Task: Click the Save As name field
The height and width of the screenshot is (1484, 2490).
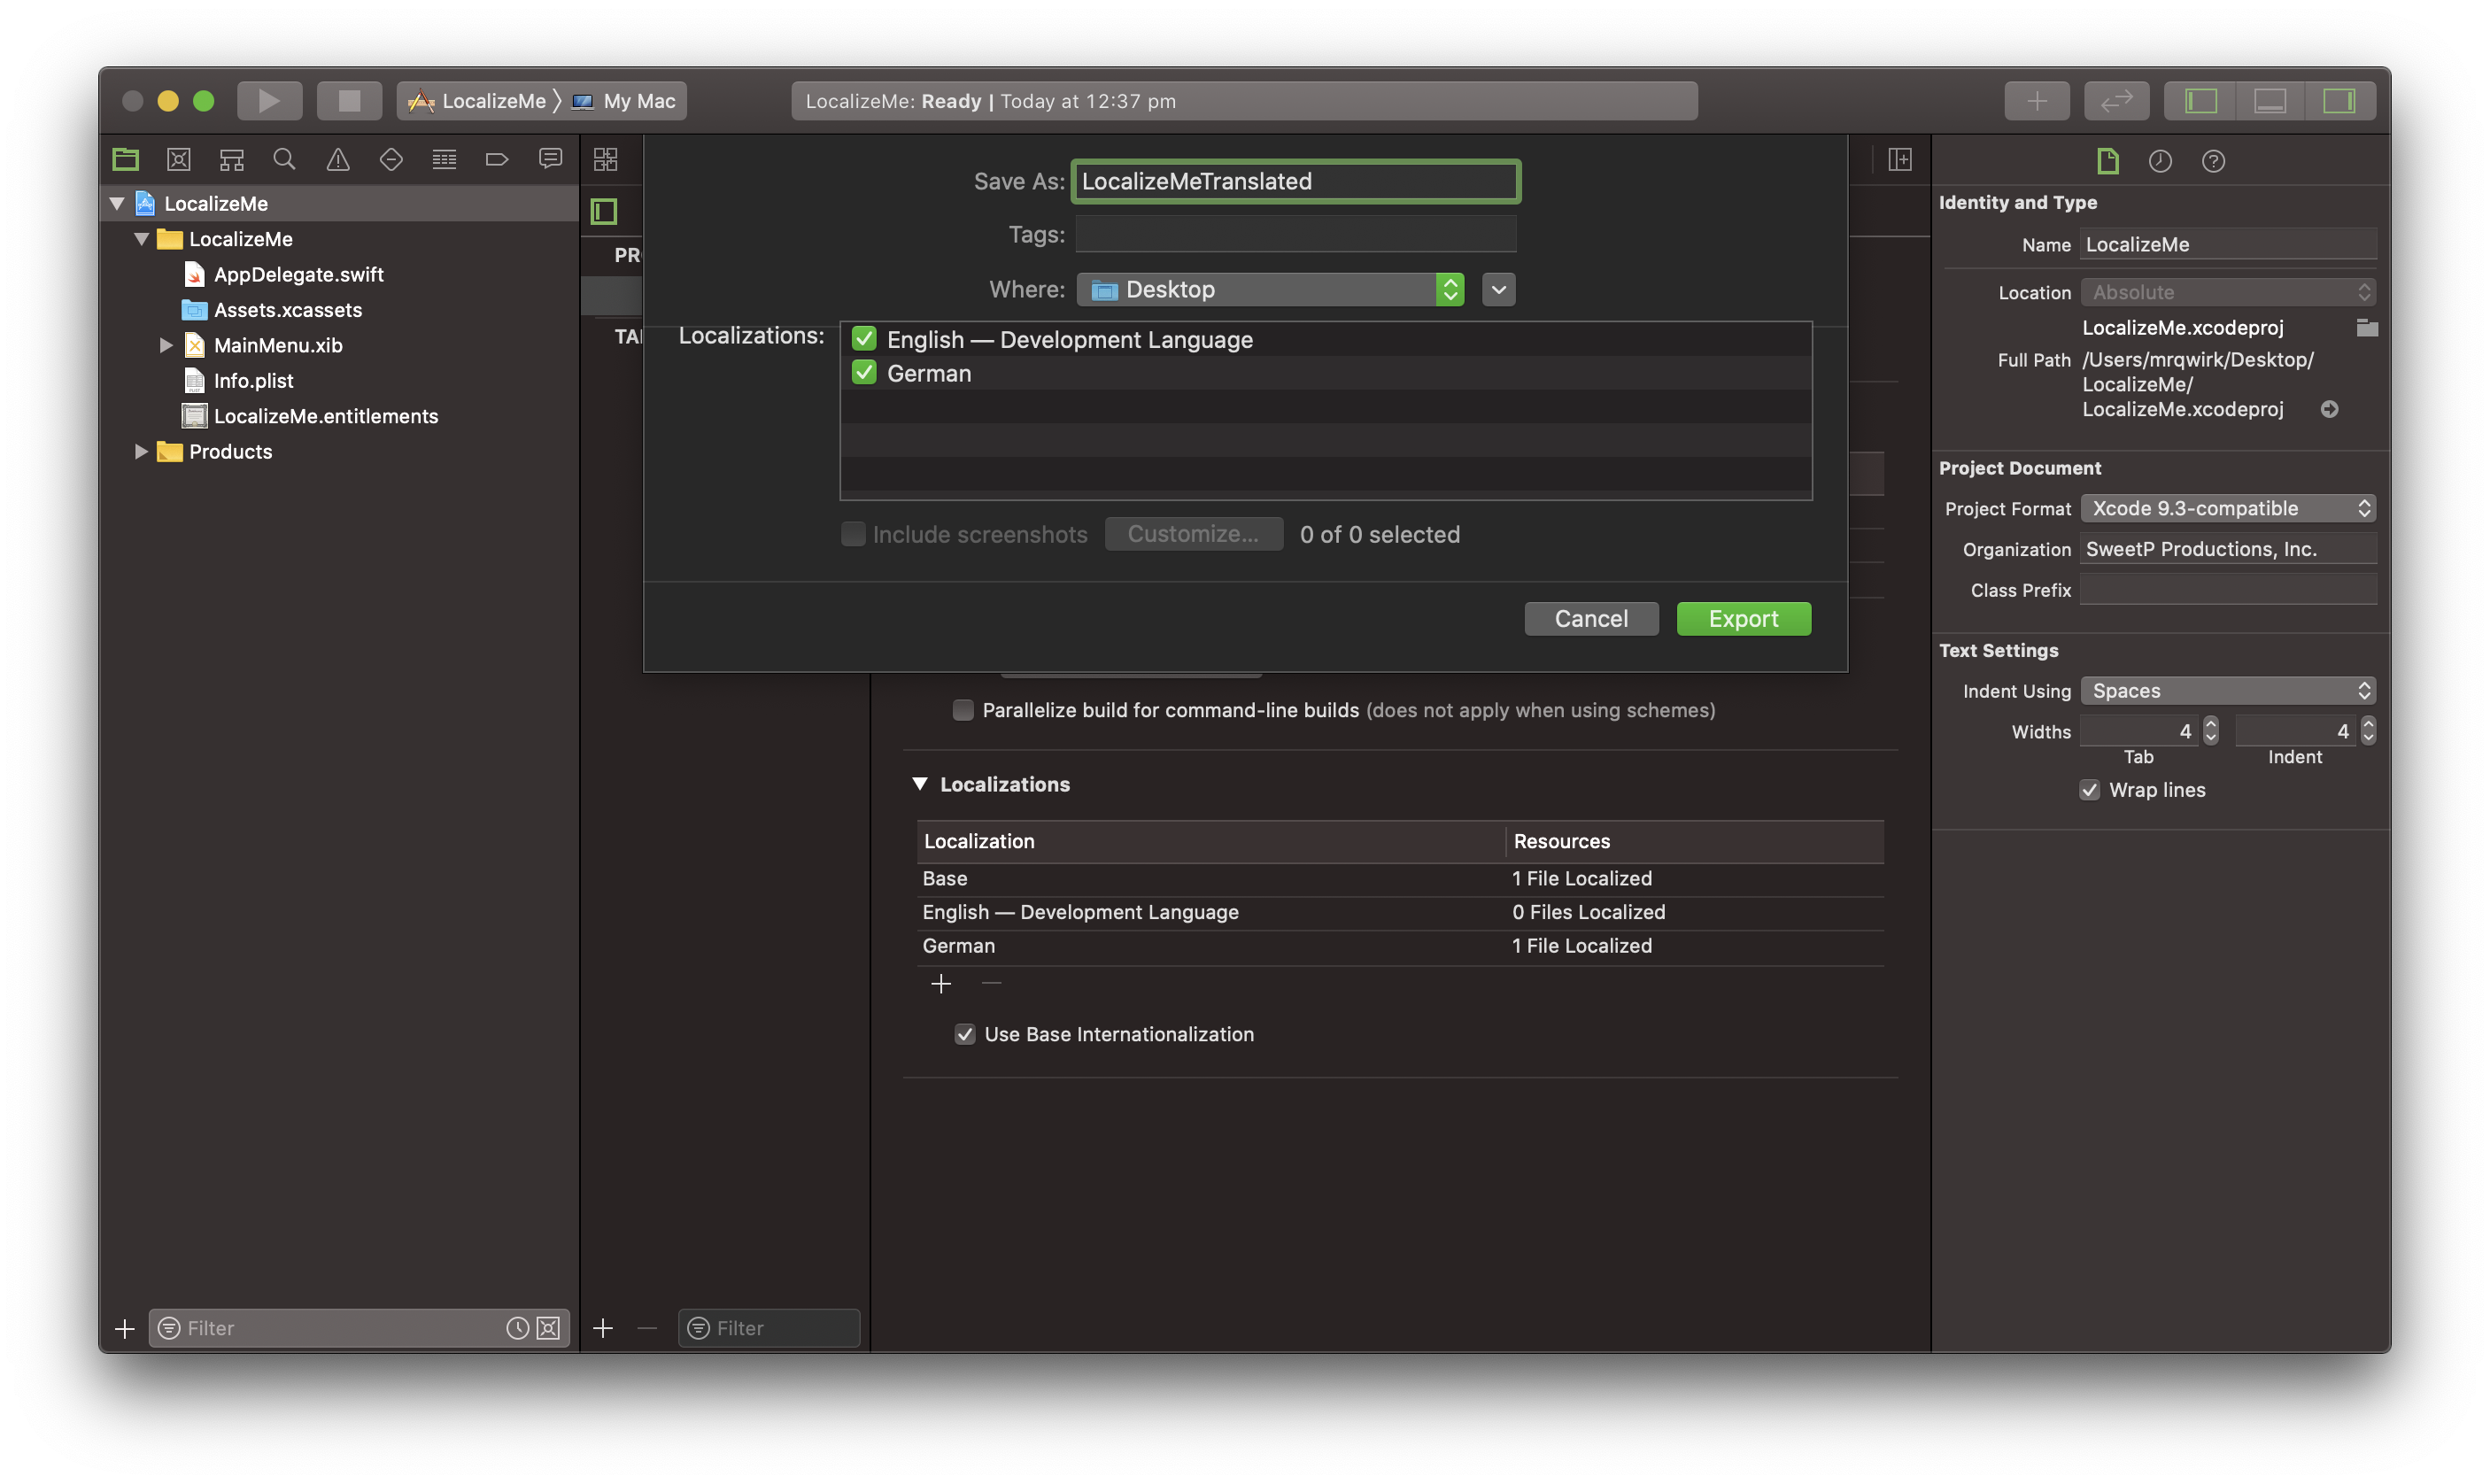Action: pos(1296,181)
